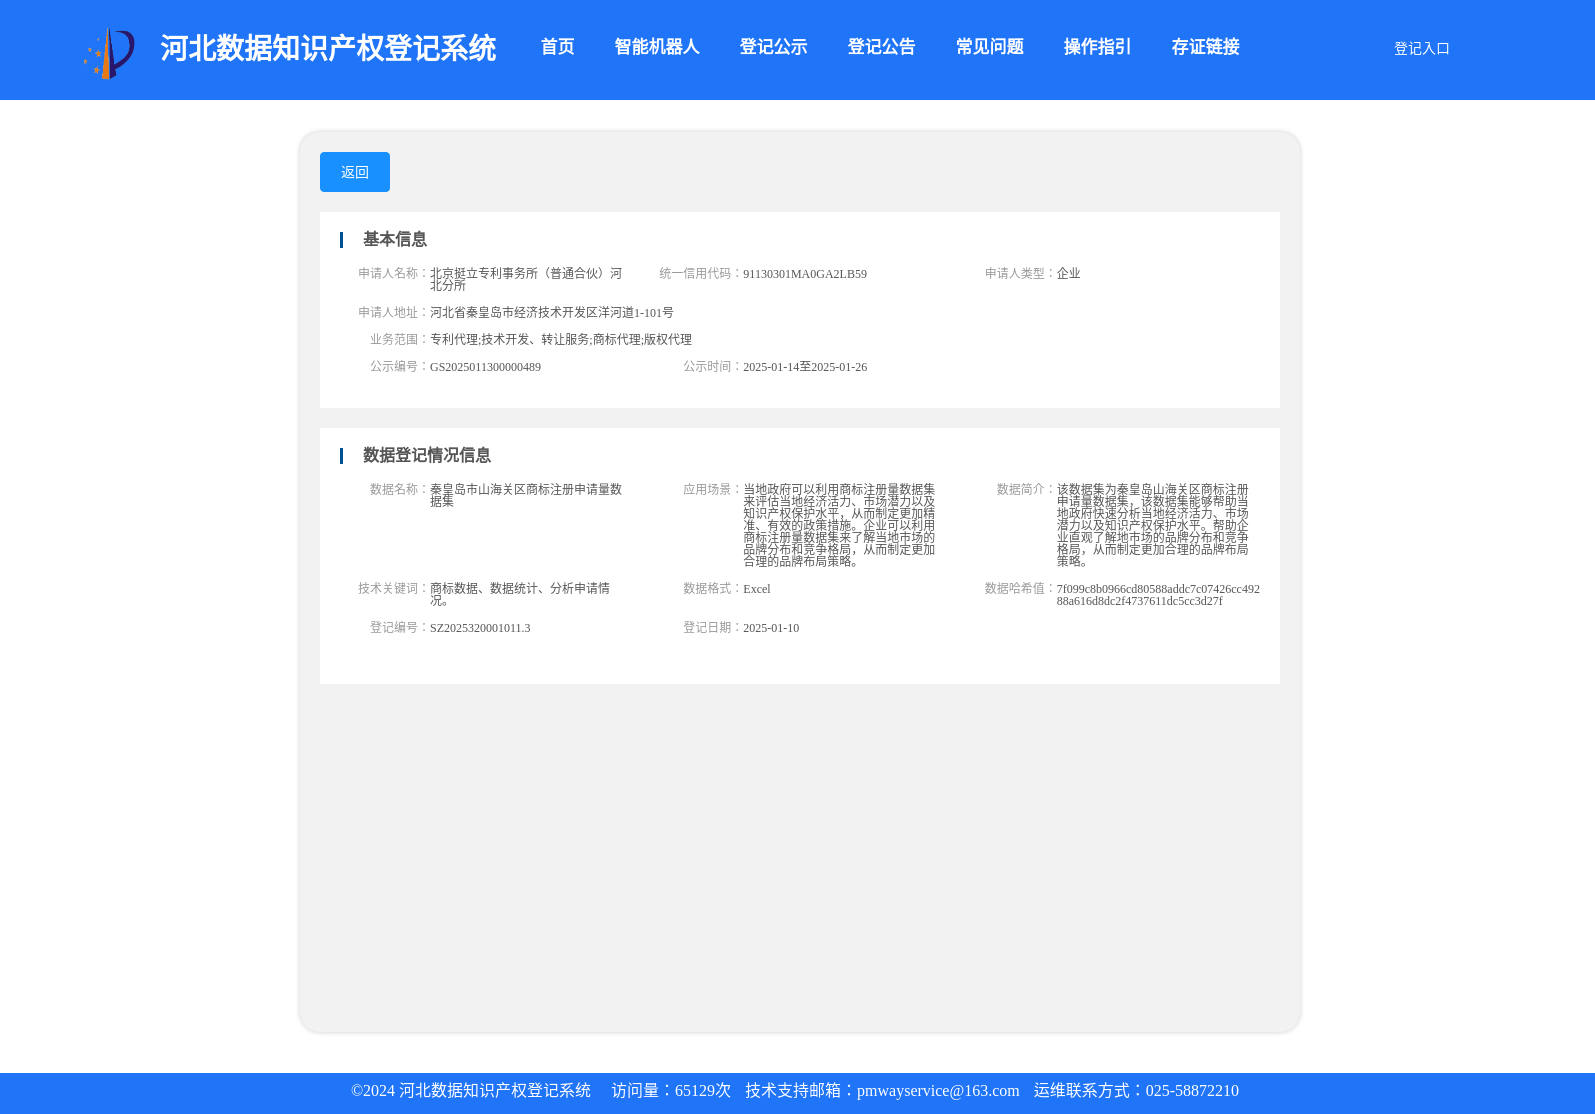1595x1114 pixels.
Task: Go to the 登记公示 page
Action: [x=773, y=47]
